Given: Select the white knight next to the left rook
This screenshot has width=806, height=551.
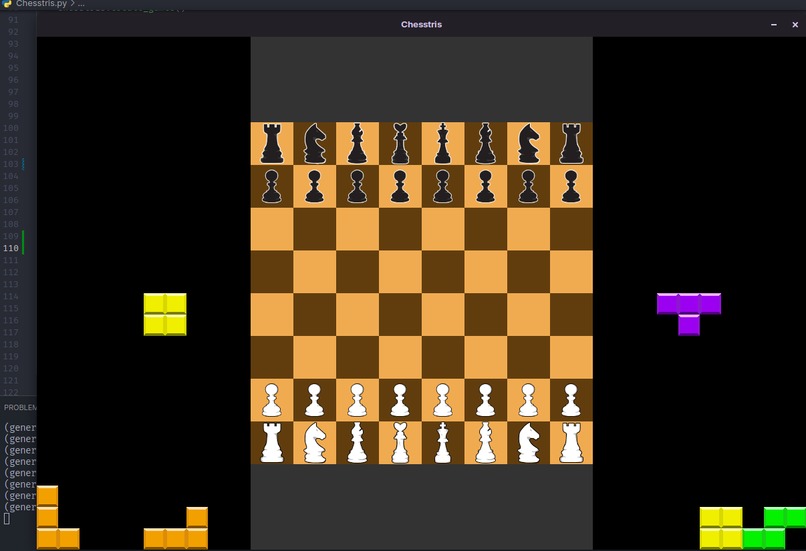Looking at the screenshot, I should coord(315,443).
